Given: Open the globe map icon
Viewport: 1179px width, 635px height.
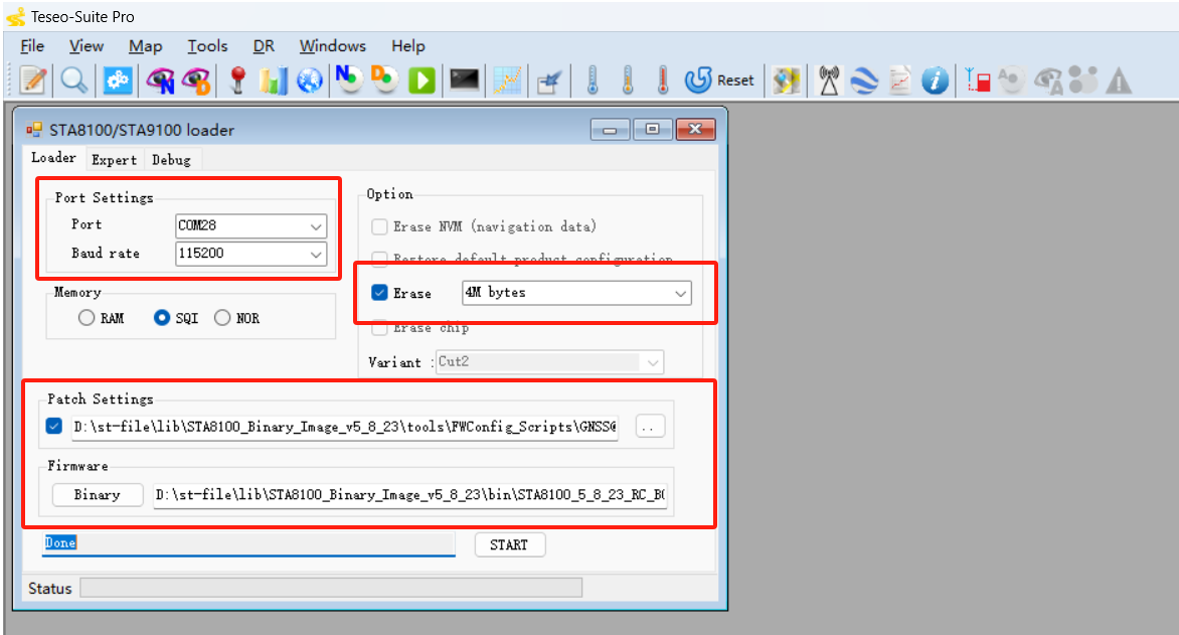Looking at the screenshot, I should pos(310,80).
